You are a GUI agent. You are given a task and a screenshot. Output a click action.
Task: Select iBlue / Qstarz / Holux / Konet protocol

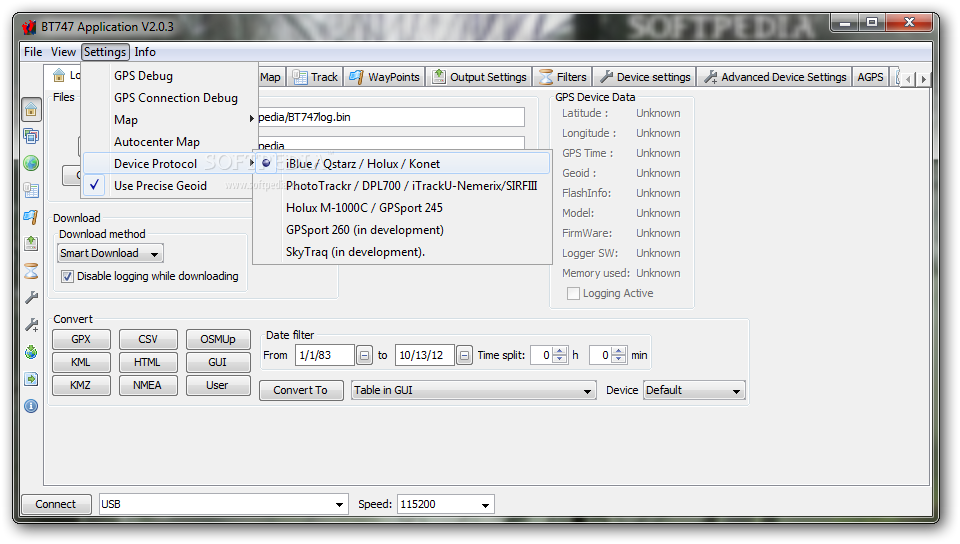click(402, 164)
